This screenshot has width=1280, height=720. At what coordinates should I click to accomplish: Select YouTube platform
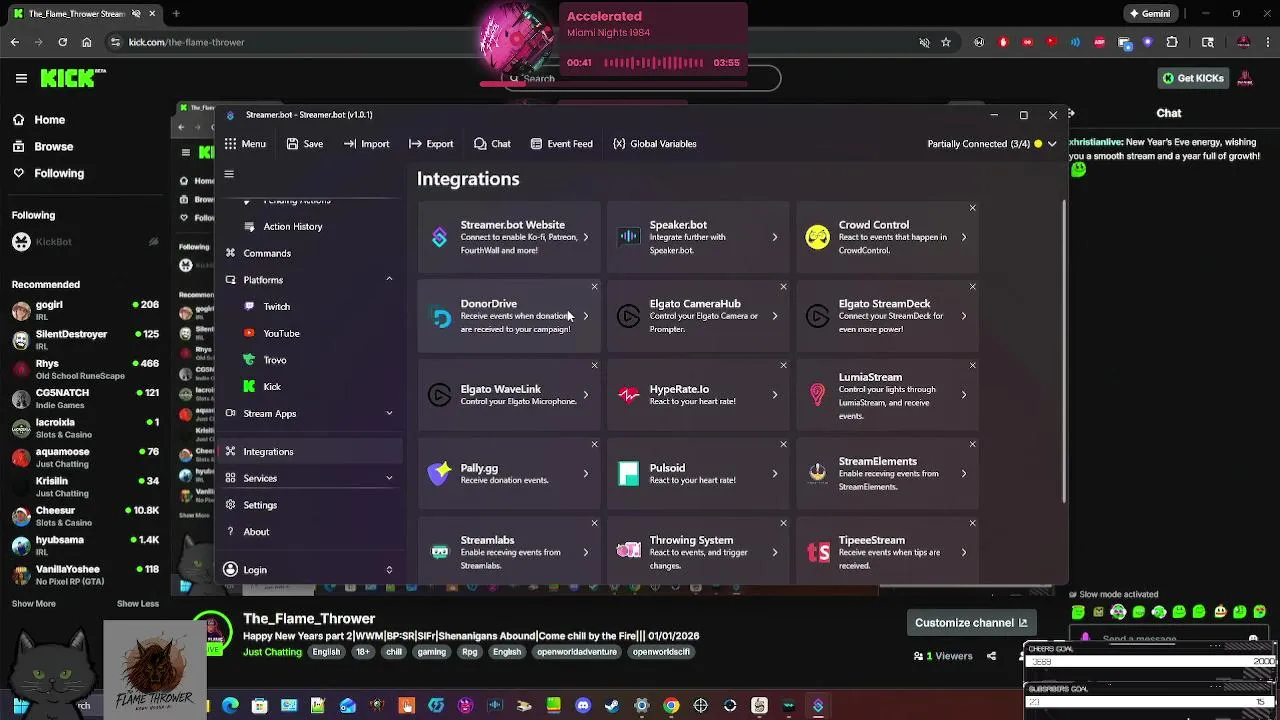pos(281,333)
